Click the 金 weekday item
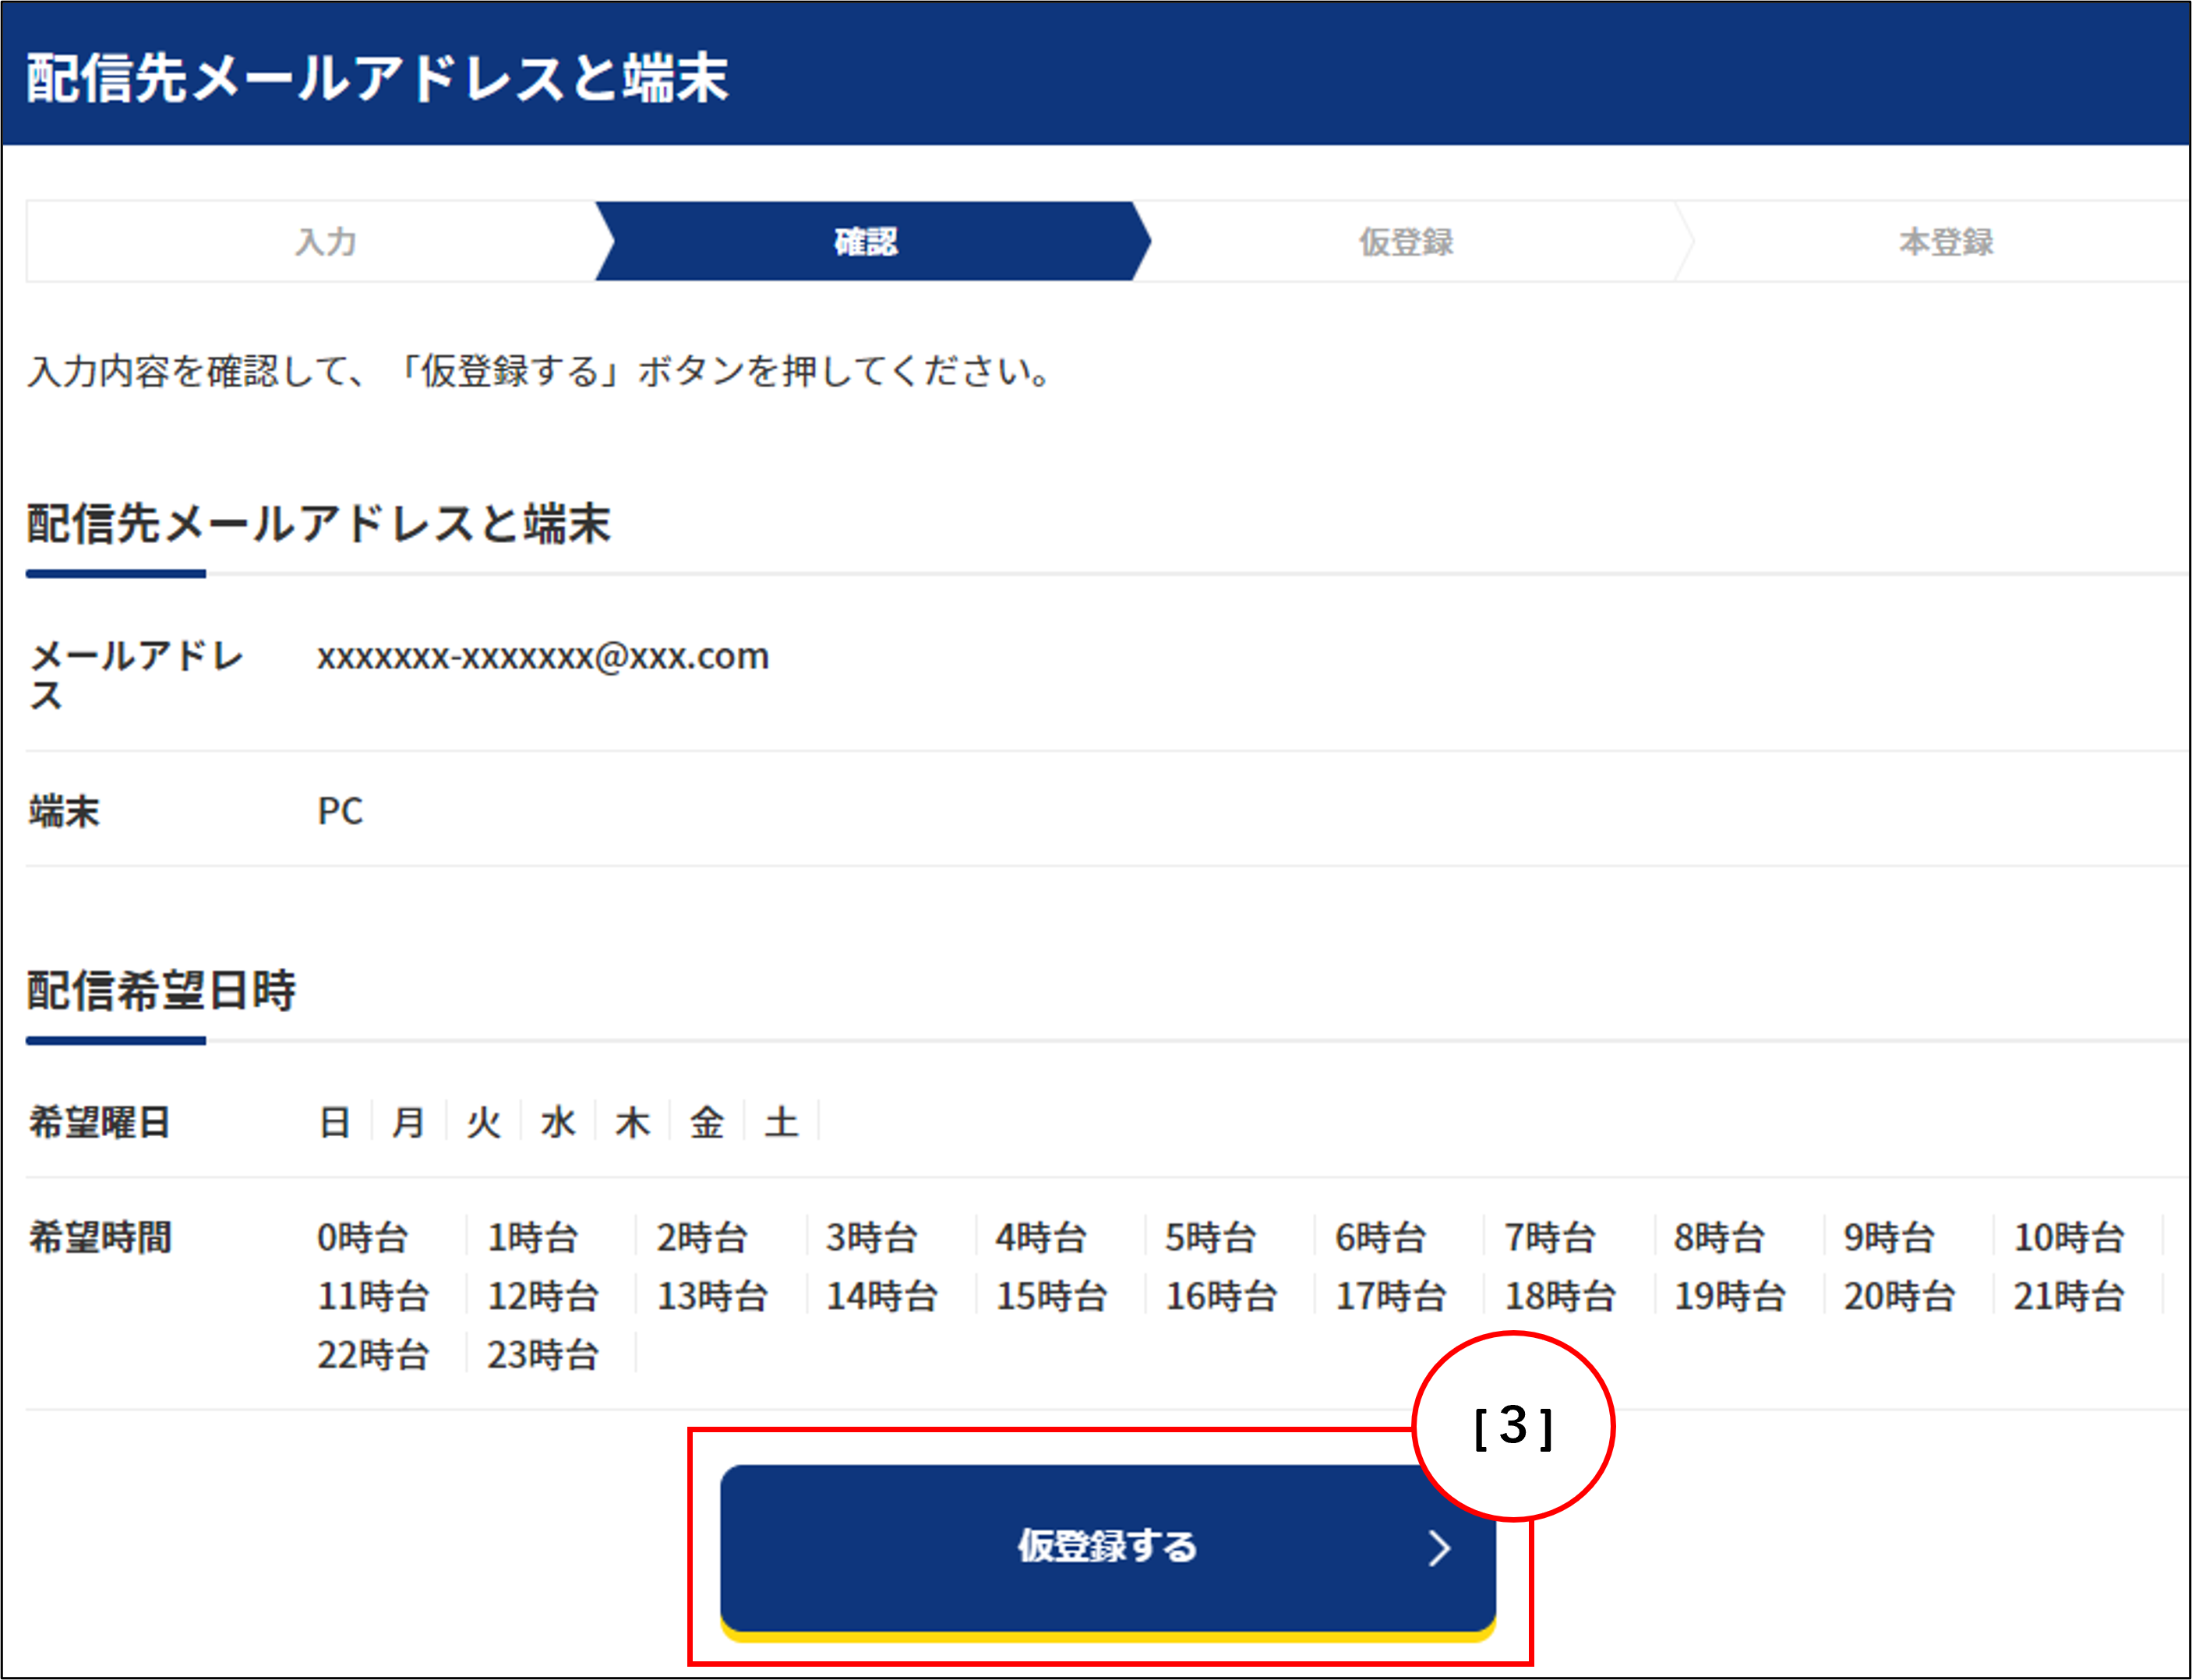The height and width of the screenshot is (1680, 2192). pyautogui.click(x=707, y=1122)
